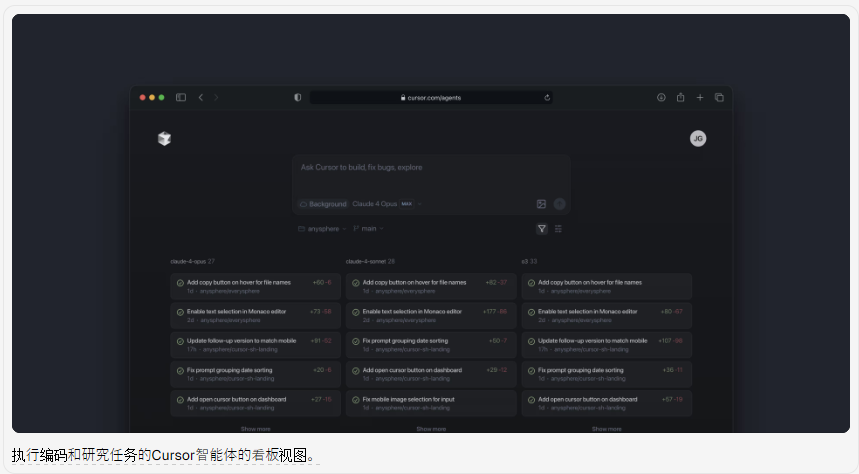
Task: Open 'Add open cursor button on dashboard' in o3 column
Action: pos(606,403)
